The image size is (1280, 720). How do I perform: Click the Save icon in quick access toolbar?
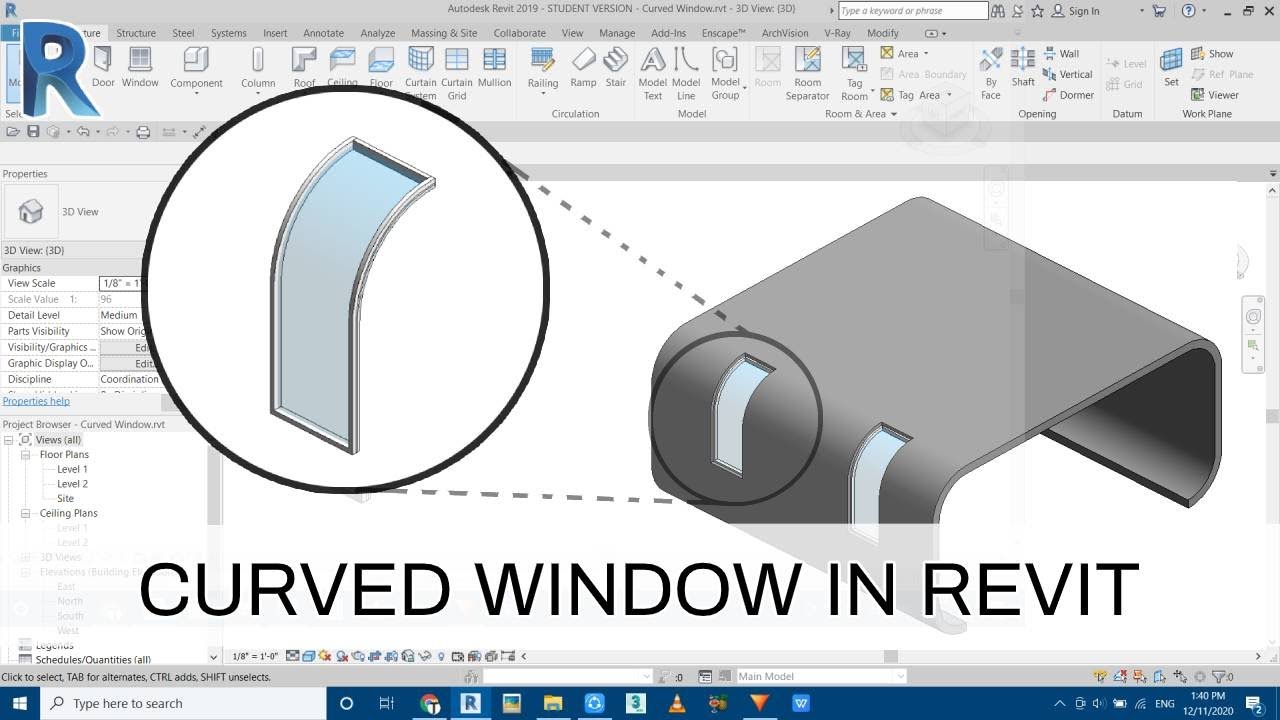33,132
